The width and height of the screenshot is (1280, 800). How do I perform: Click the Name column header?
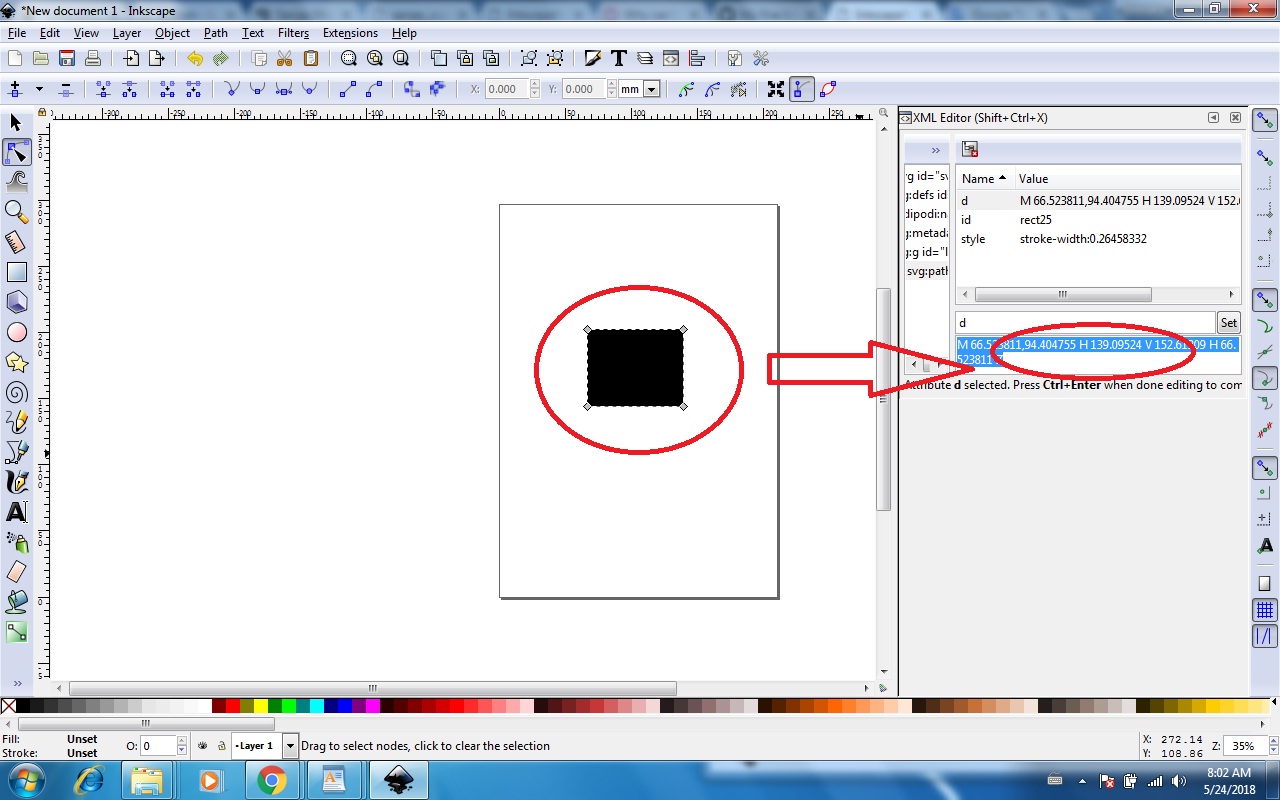(x=984, y=178)
